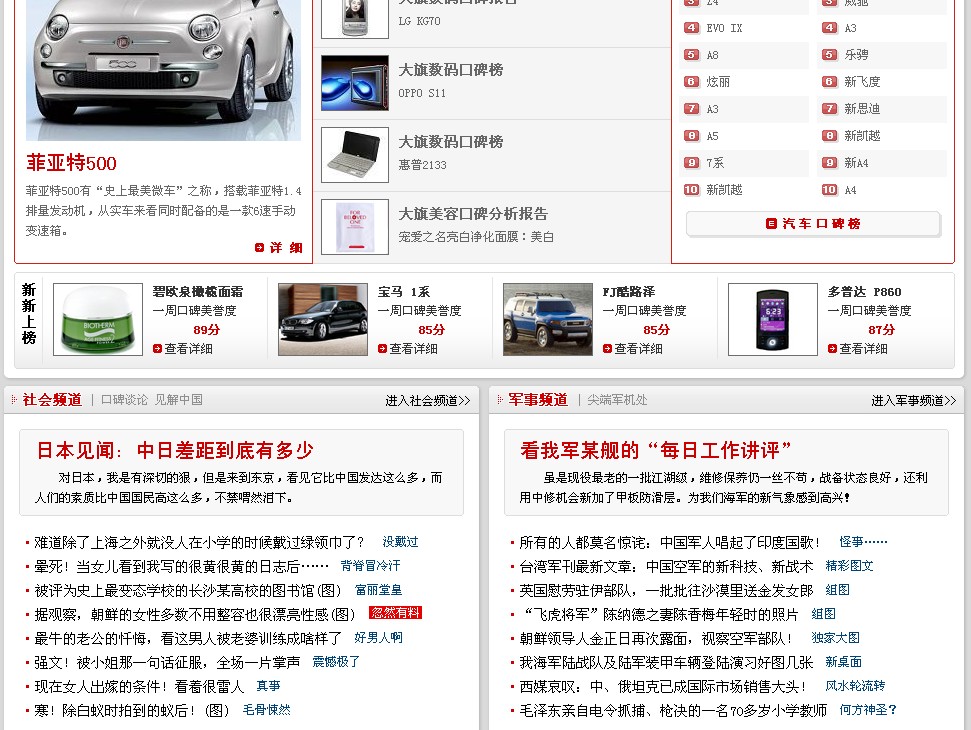
Task: Open the 英国慰劳驻伊部队 article
Action: pos(666,591)
